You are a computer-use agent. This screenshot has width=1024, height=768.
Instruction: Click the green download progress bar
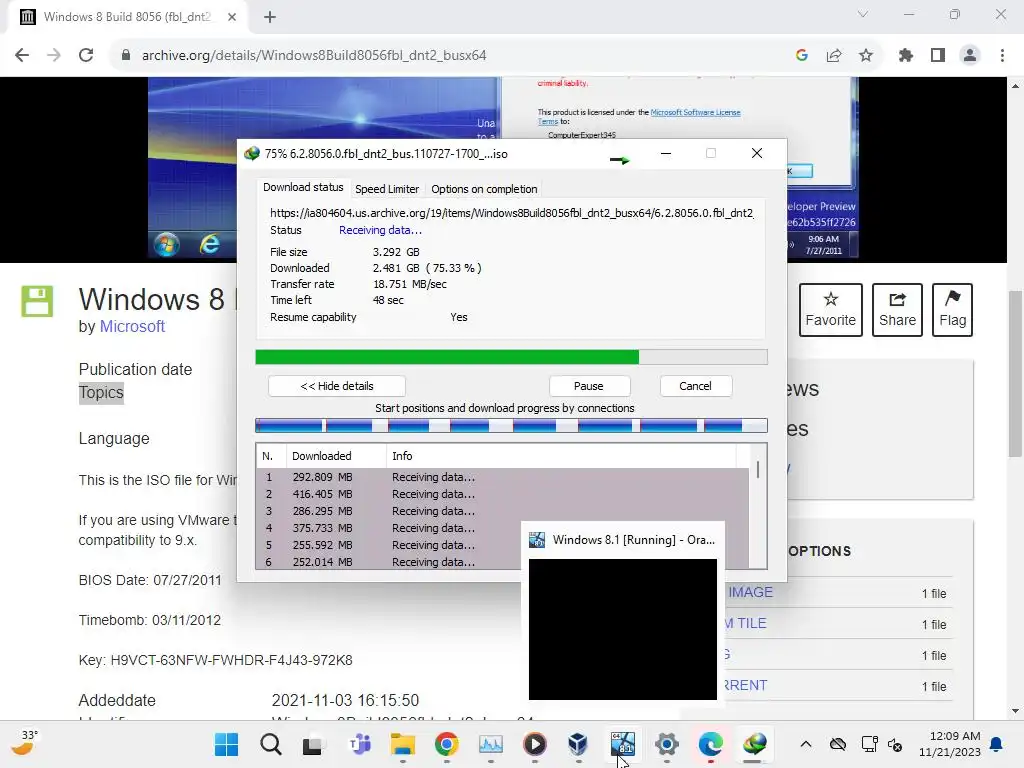pyautogui.click(x=511, y=357)
